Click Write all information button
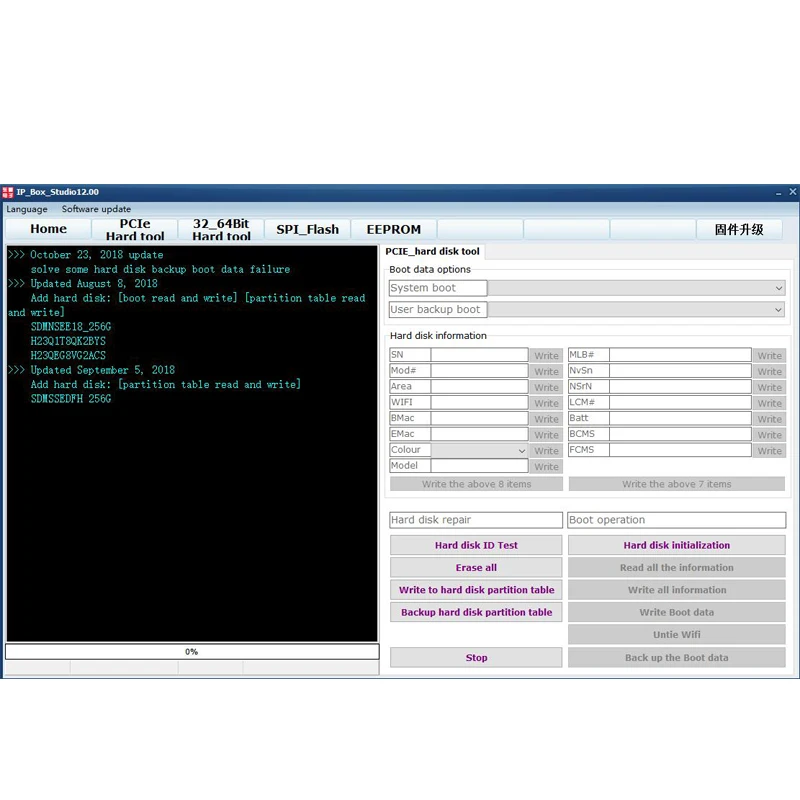The height and width of the screenshot is (800, 800). 677,590
